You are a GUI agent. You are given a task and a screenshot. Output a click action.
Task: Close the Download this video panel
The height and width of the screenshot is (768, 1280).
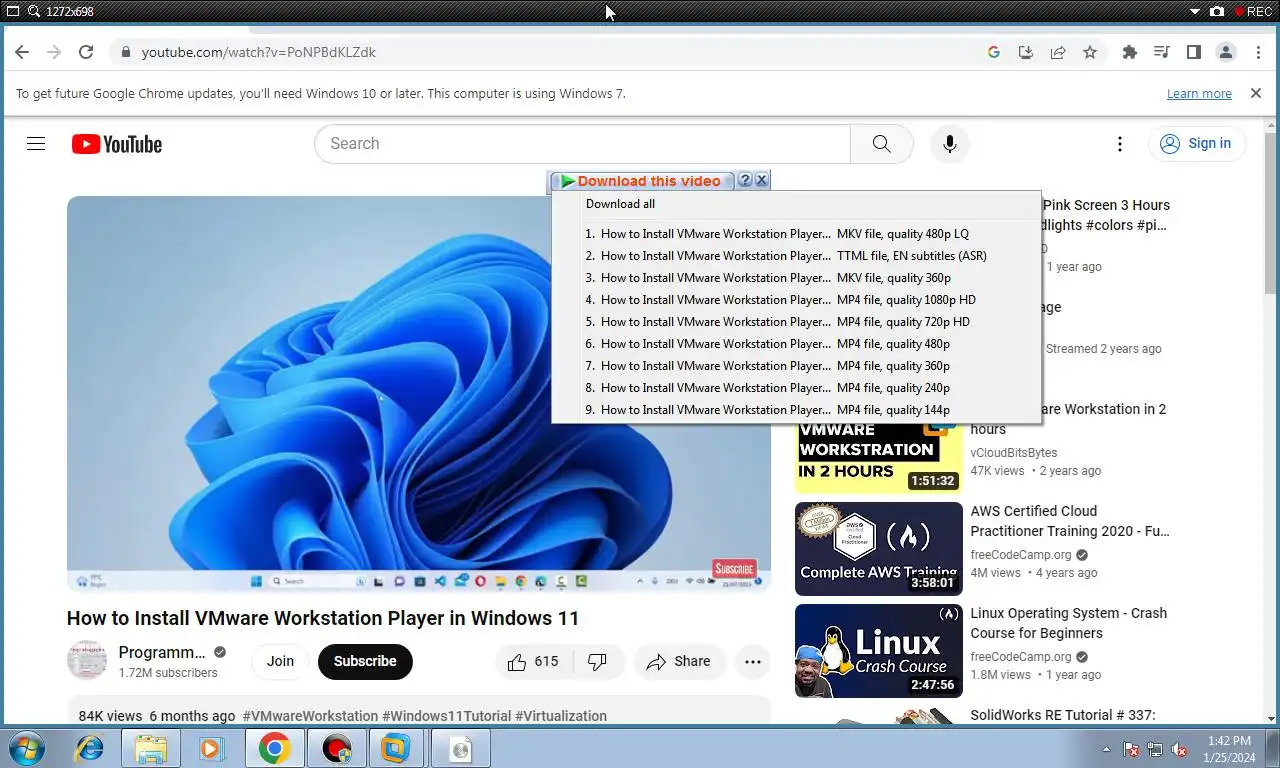click(761, 180)
